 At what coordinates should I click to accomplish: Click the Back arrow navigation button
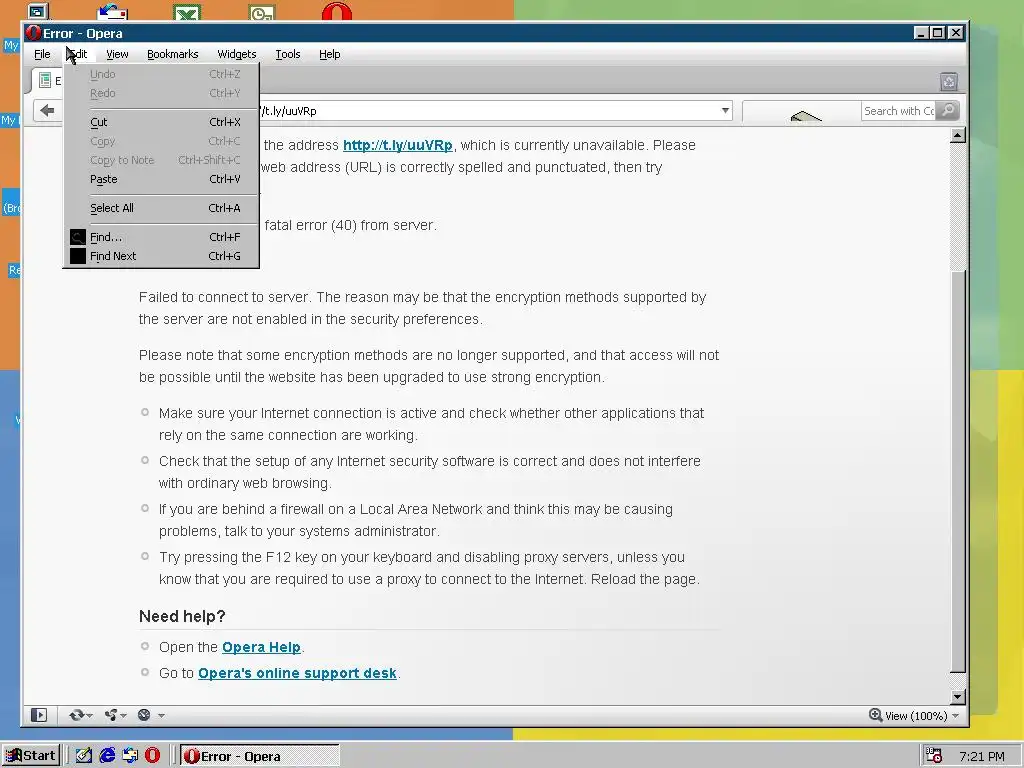(x=47, y=110)
